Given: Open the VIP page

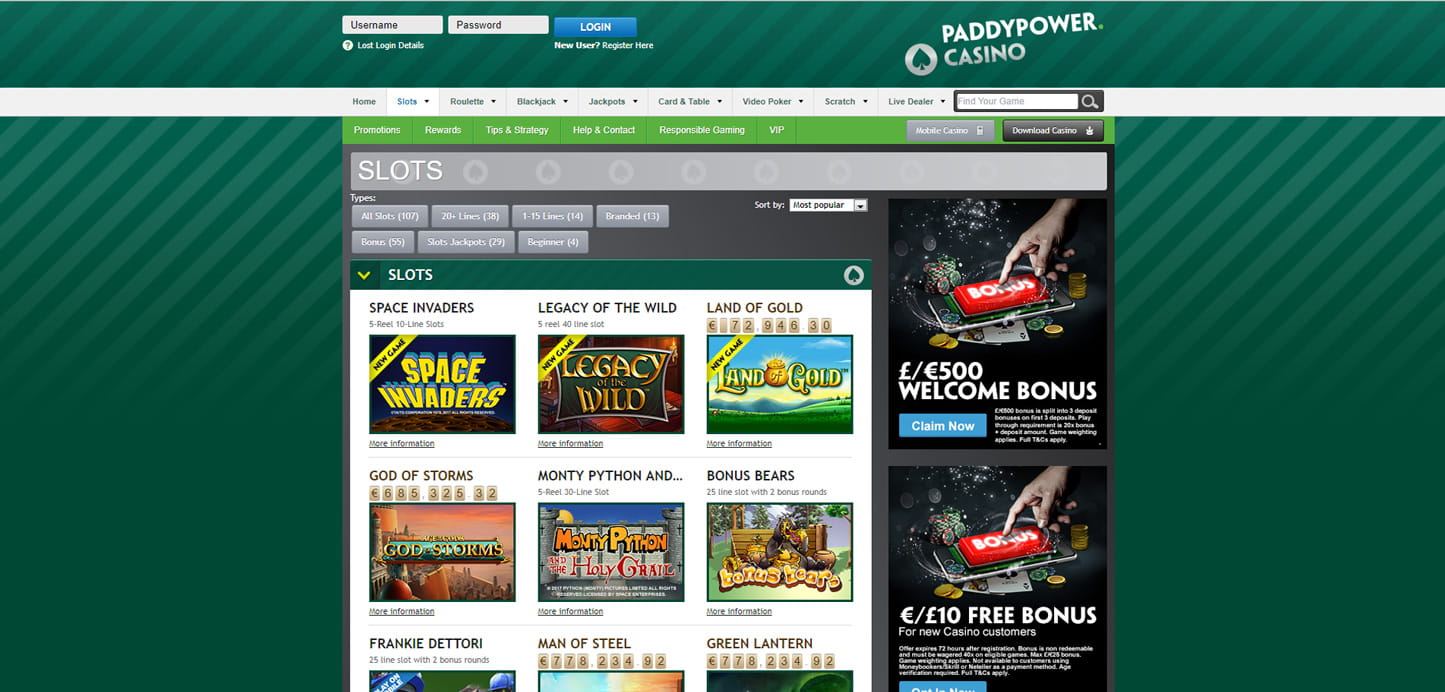Looking at the screenshot, I should 777,130.
